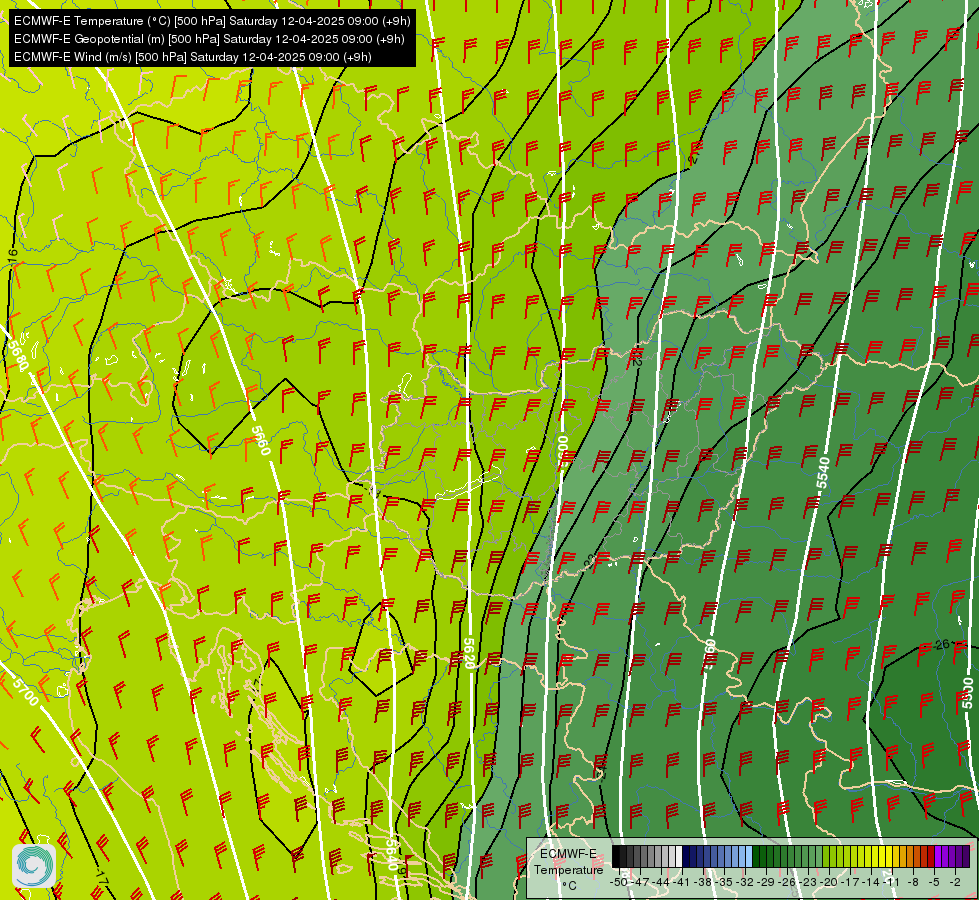Click the -29 tick label in the legend
The width and height of the screenshot is (979, 900).
pos(767,883)
